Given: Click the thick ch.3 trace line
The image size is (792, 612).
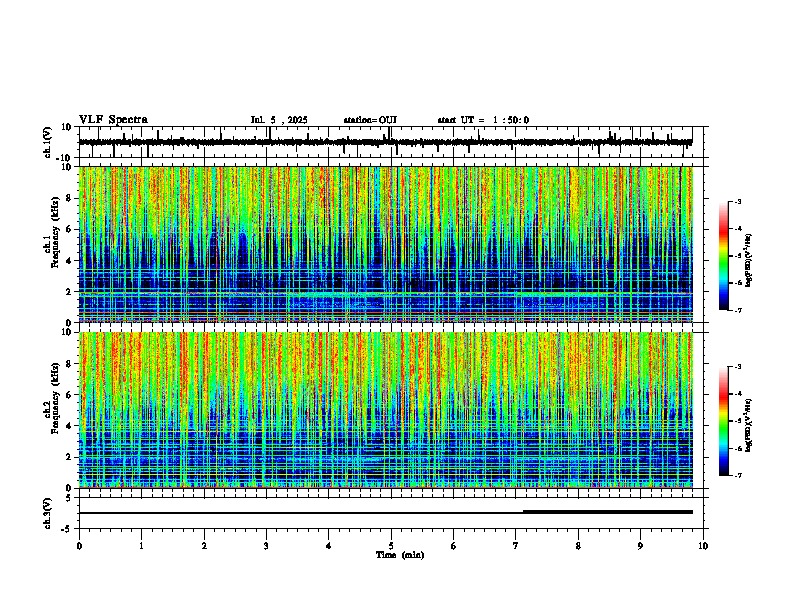Looking at the screenshot, I should pos(608,512).
